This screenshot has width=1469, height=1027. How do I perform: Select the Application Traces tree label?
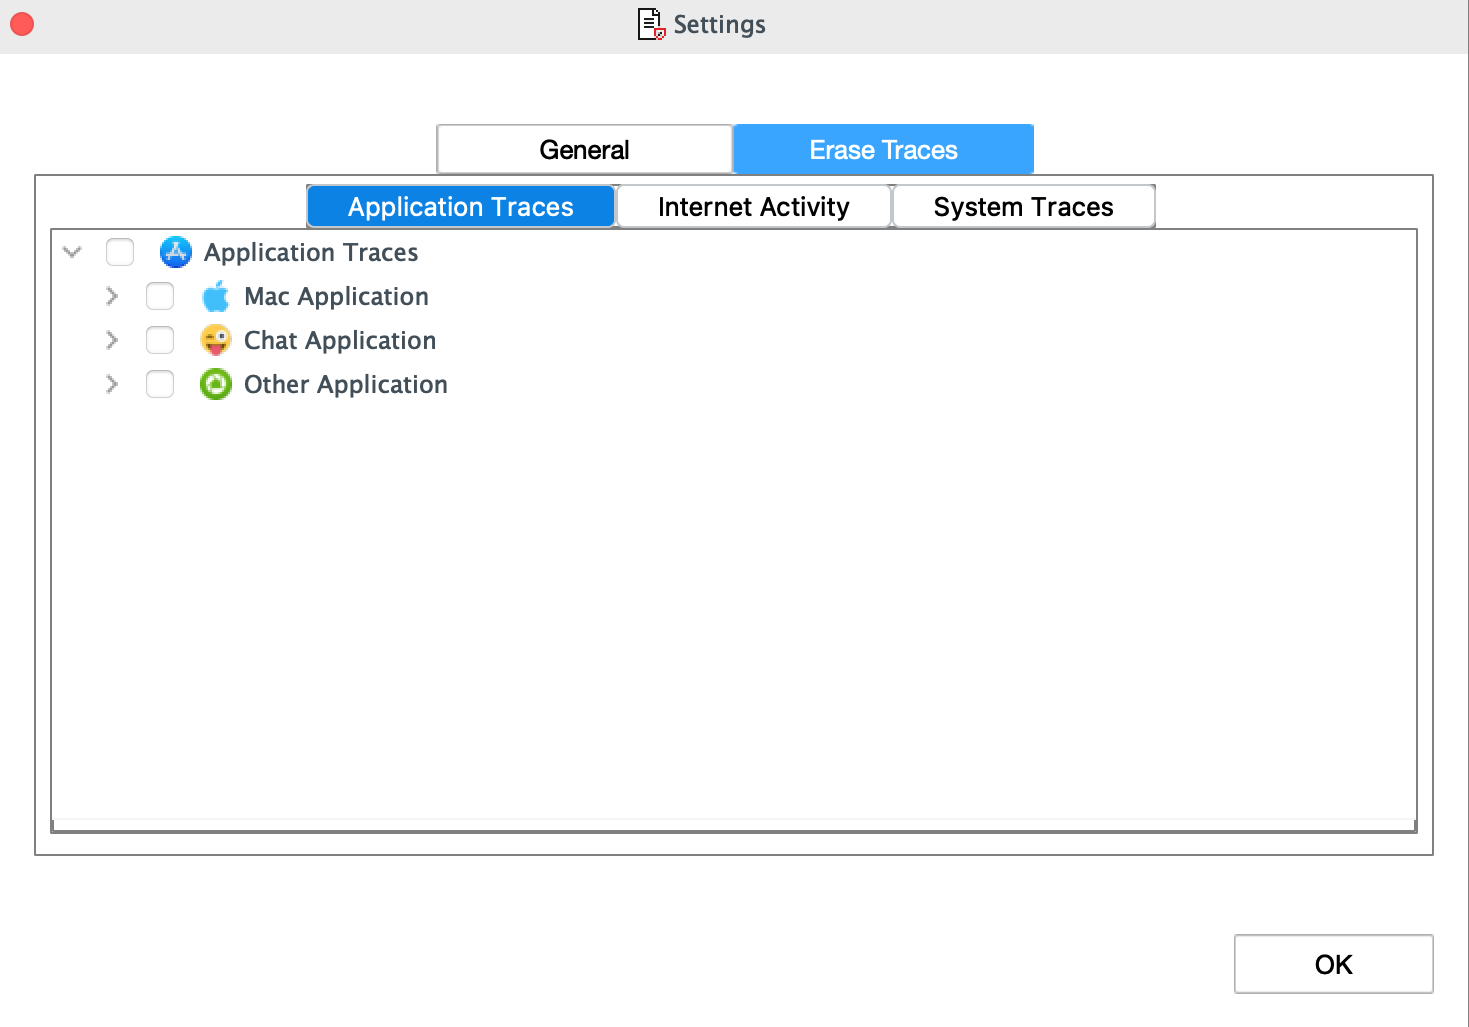311,252
